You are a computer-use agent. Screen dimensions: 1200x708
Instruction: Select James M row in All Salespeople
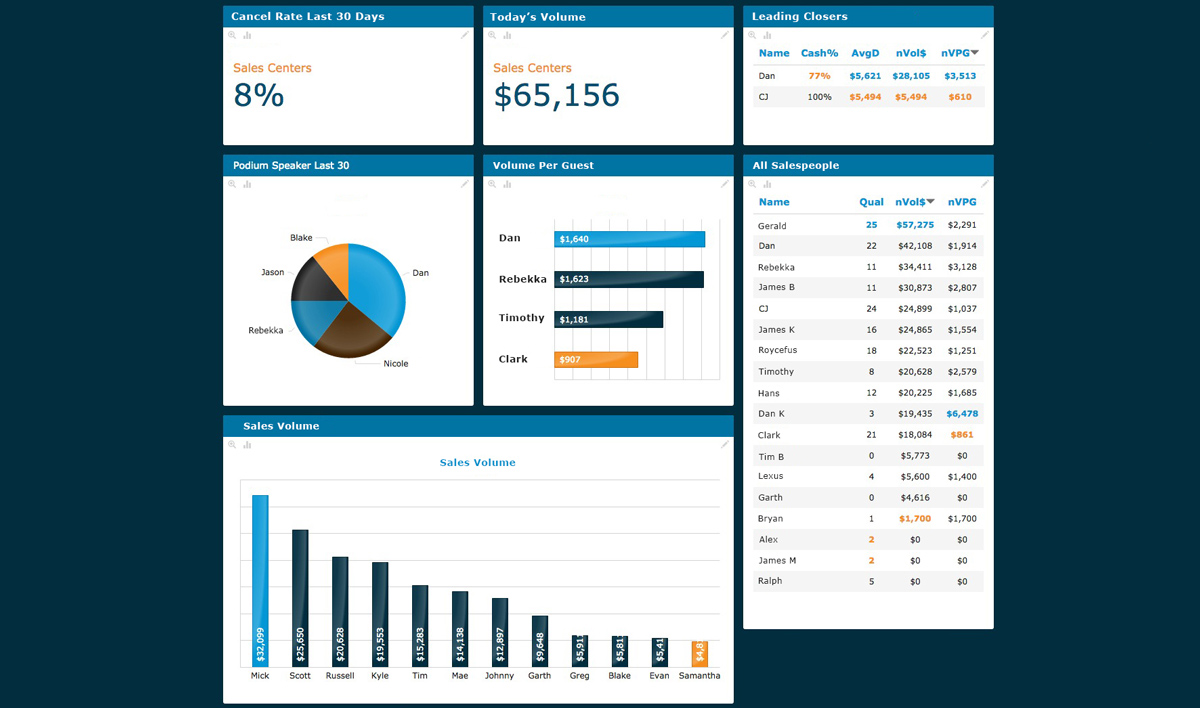click(x=868, y=560)
